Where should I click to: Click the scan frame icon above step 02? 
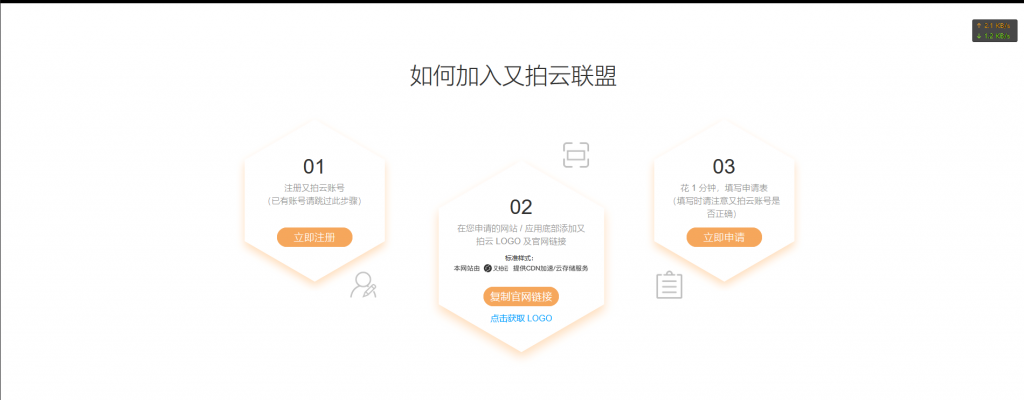575,155
